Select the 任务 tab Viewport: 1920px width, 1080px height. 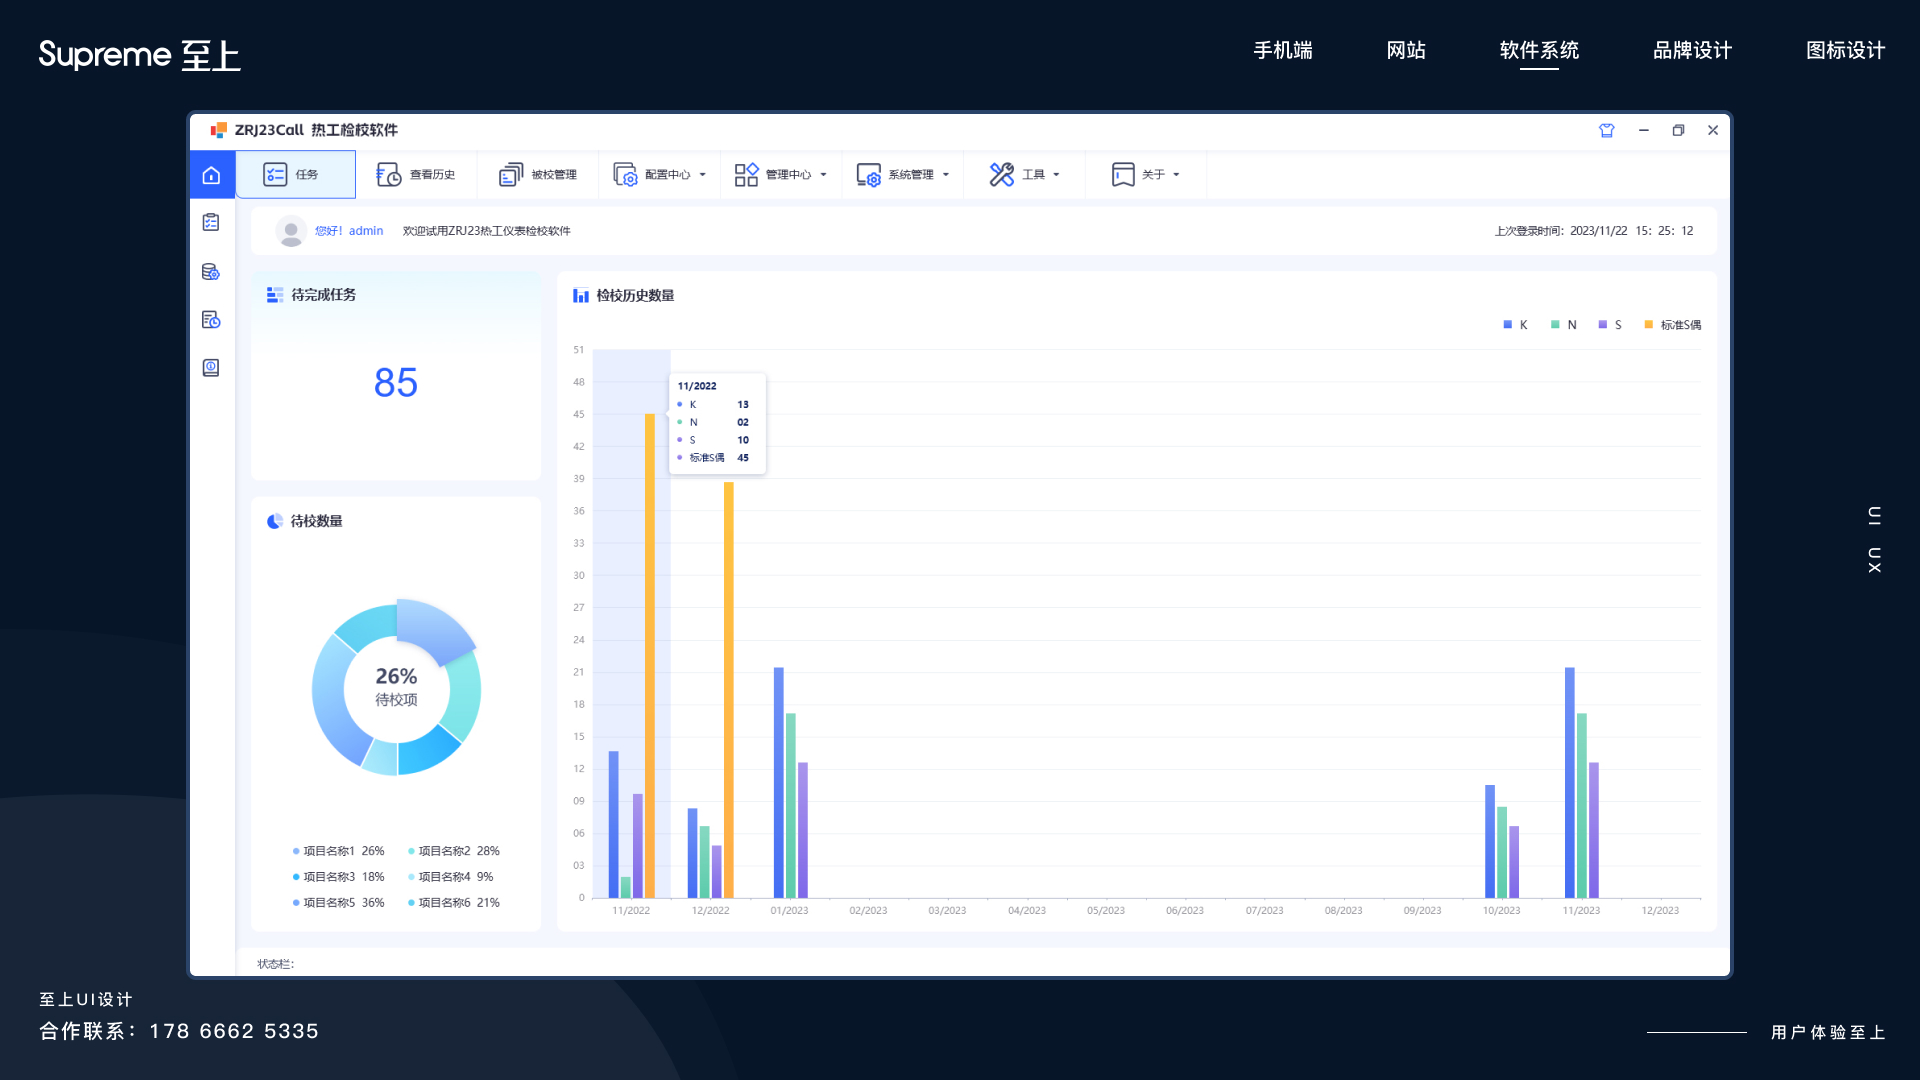[x=295, y=175]
